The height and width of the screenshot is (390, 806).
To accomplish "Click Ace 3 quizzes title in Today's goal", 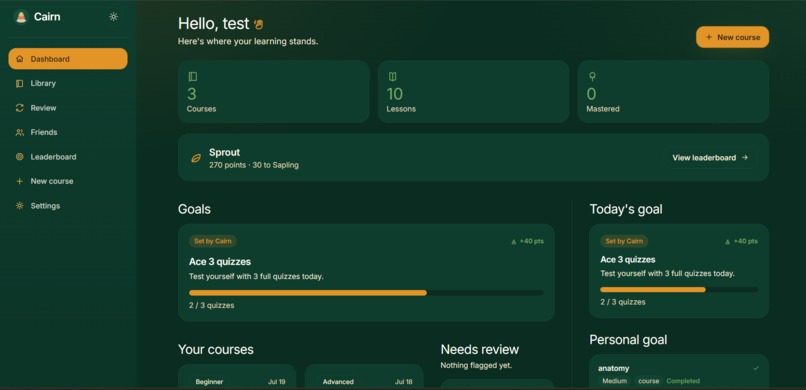I will 628,259.
